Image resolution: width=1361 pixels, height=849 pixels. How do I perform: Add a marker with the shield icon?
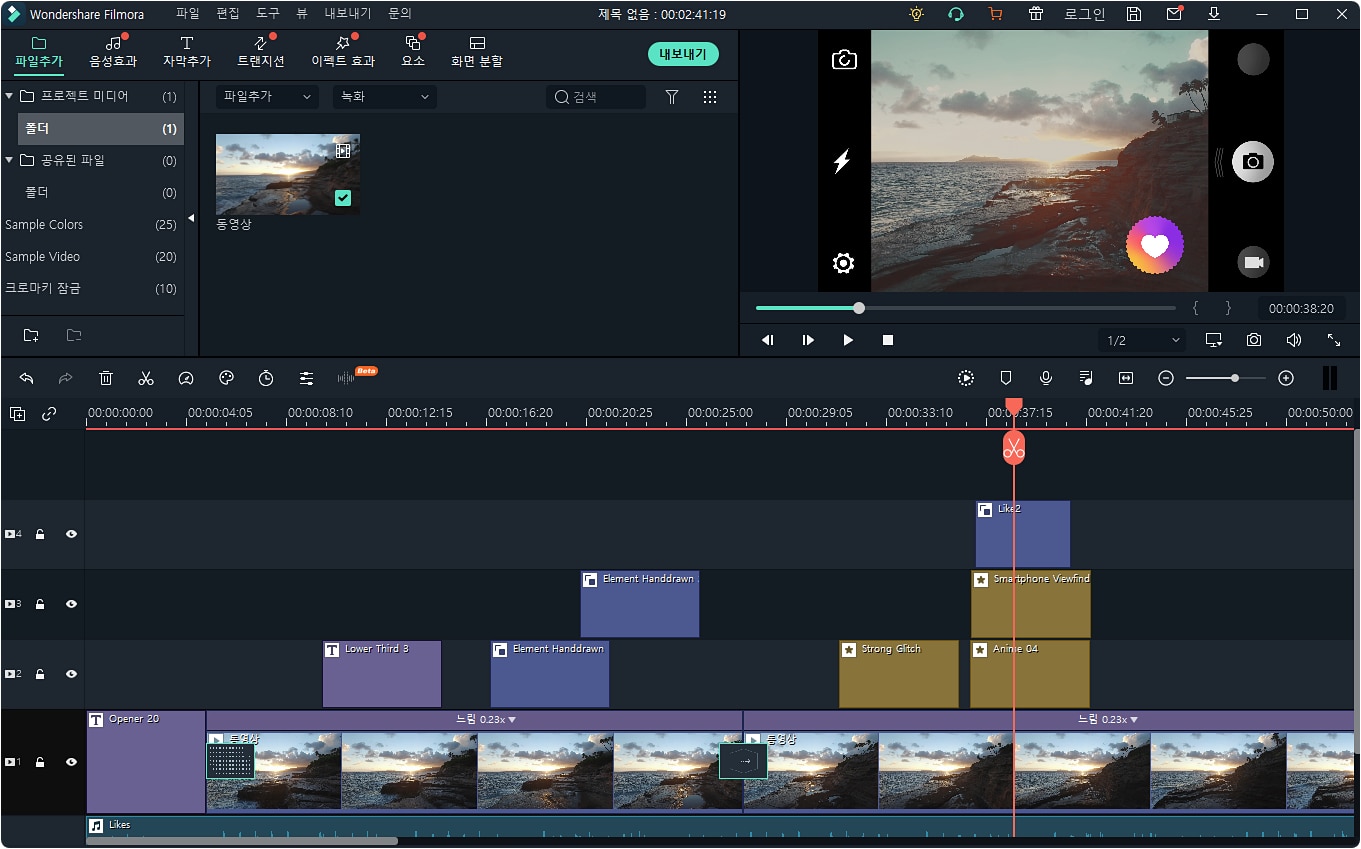(x=1006, y=378)
